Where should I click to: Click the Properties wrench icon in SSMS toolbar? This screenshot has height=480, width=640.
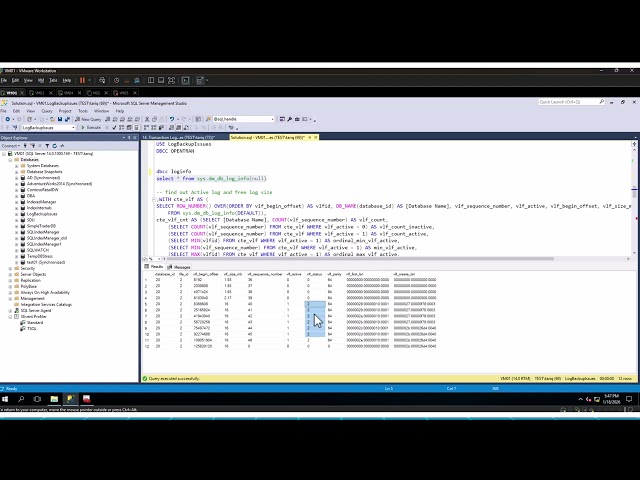tap(289, 119)
